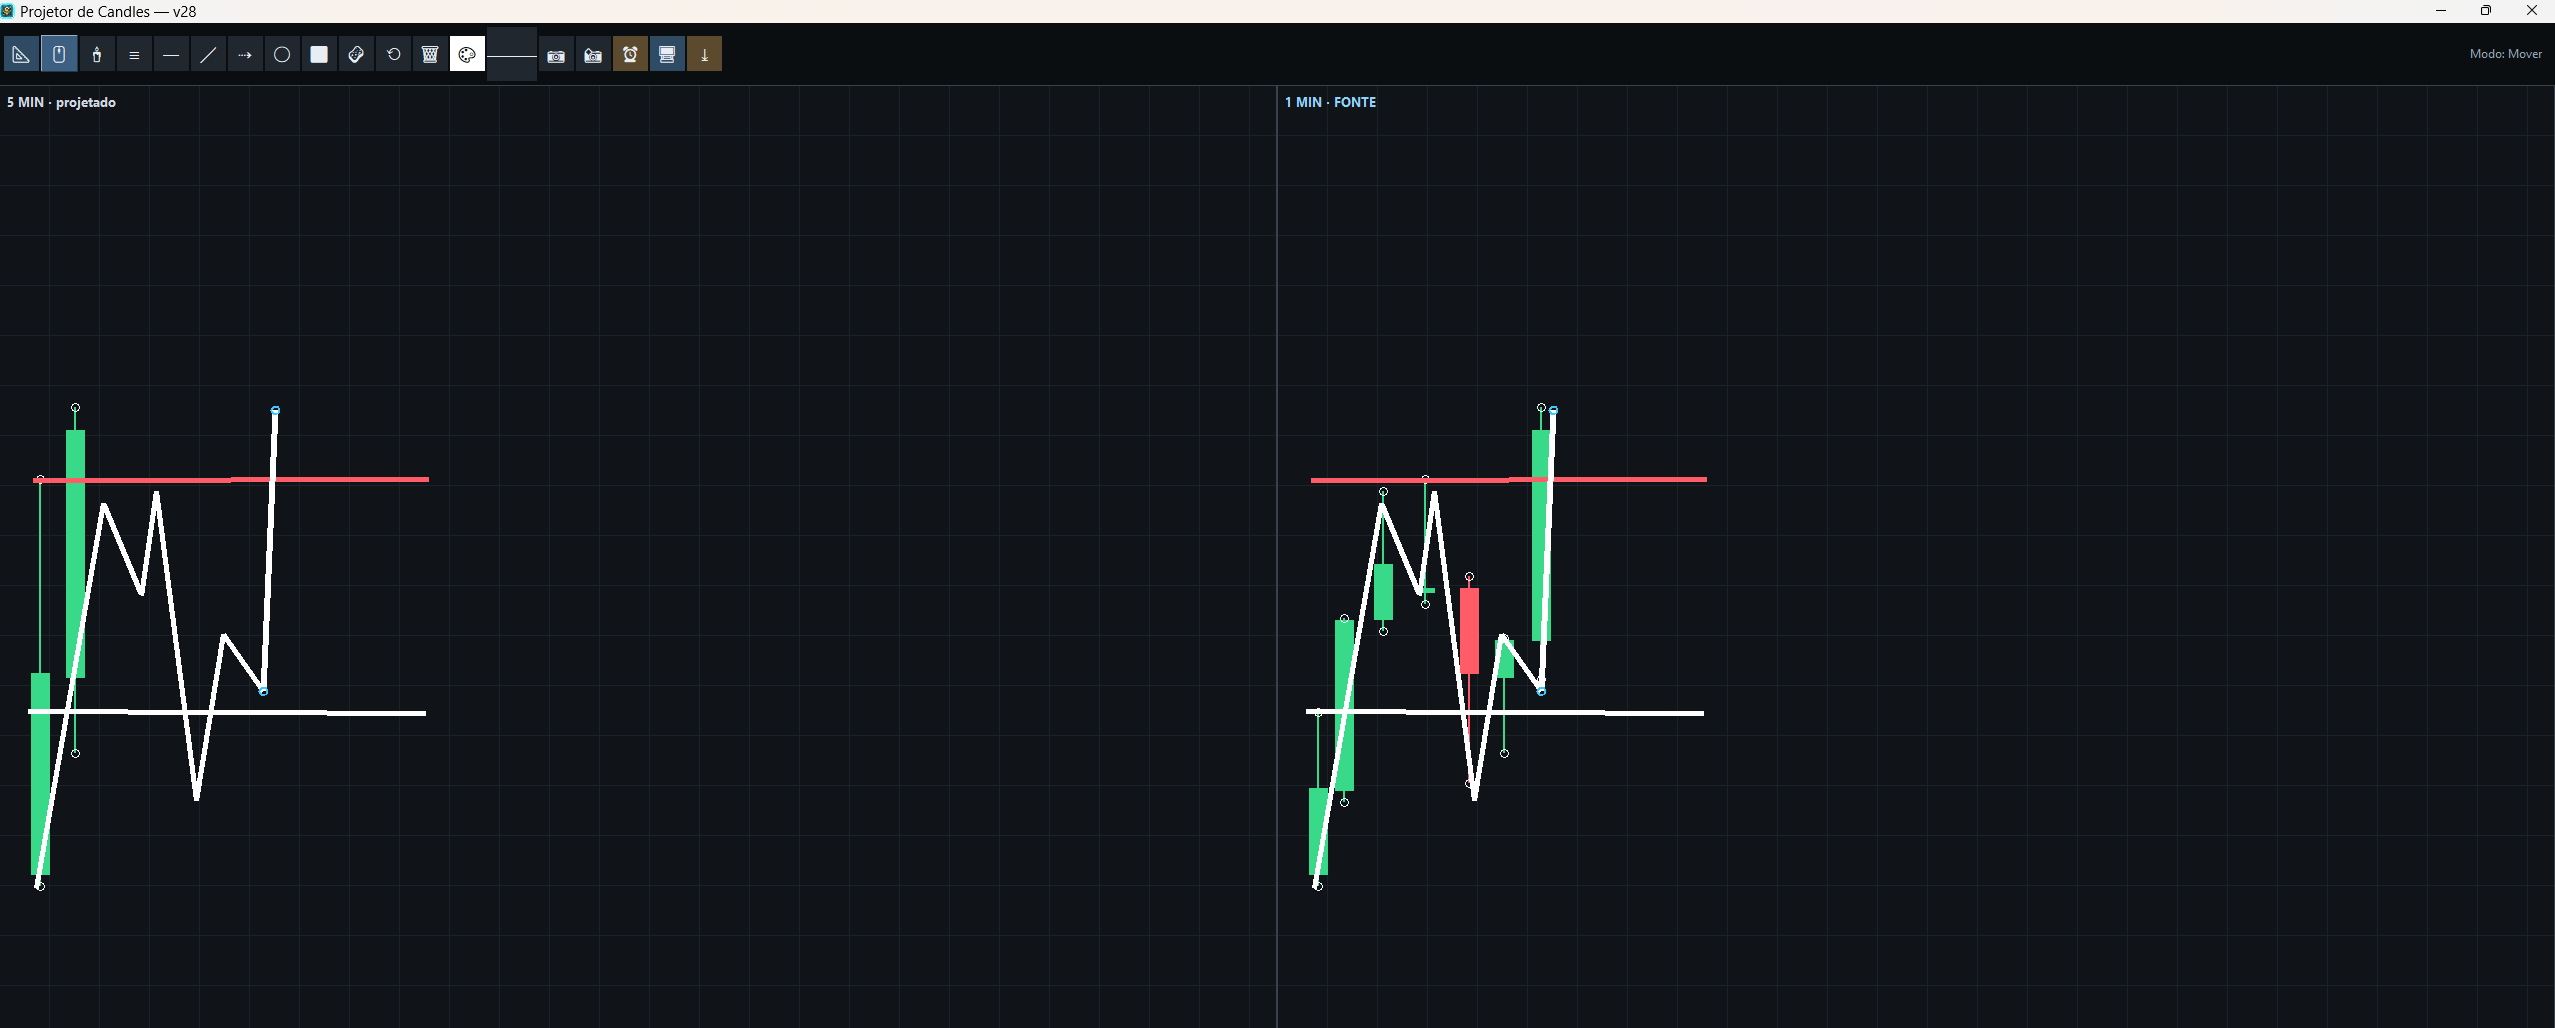The image size is (2555, 1028).
Task: Open the three-lines menu icon
Action: click(x=134, y=55)
